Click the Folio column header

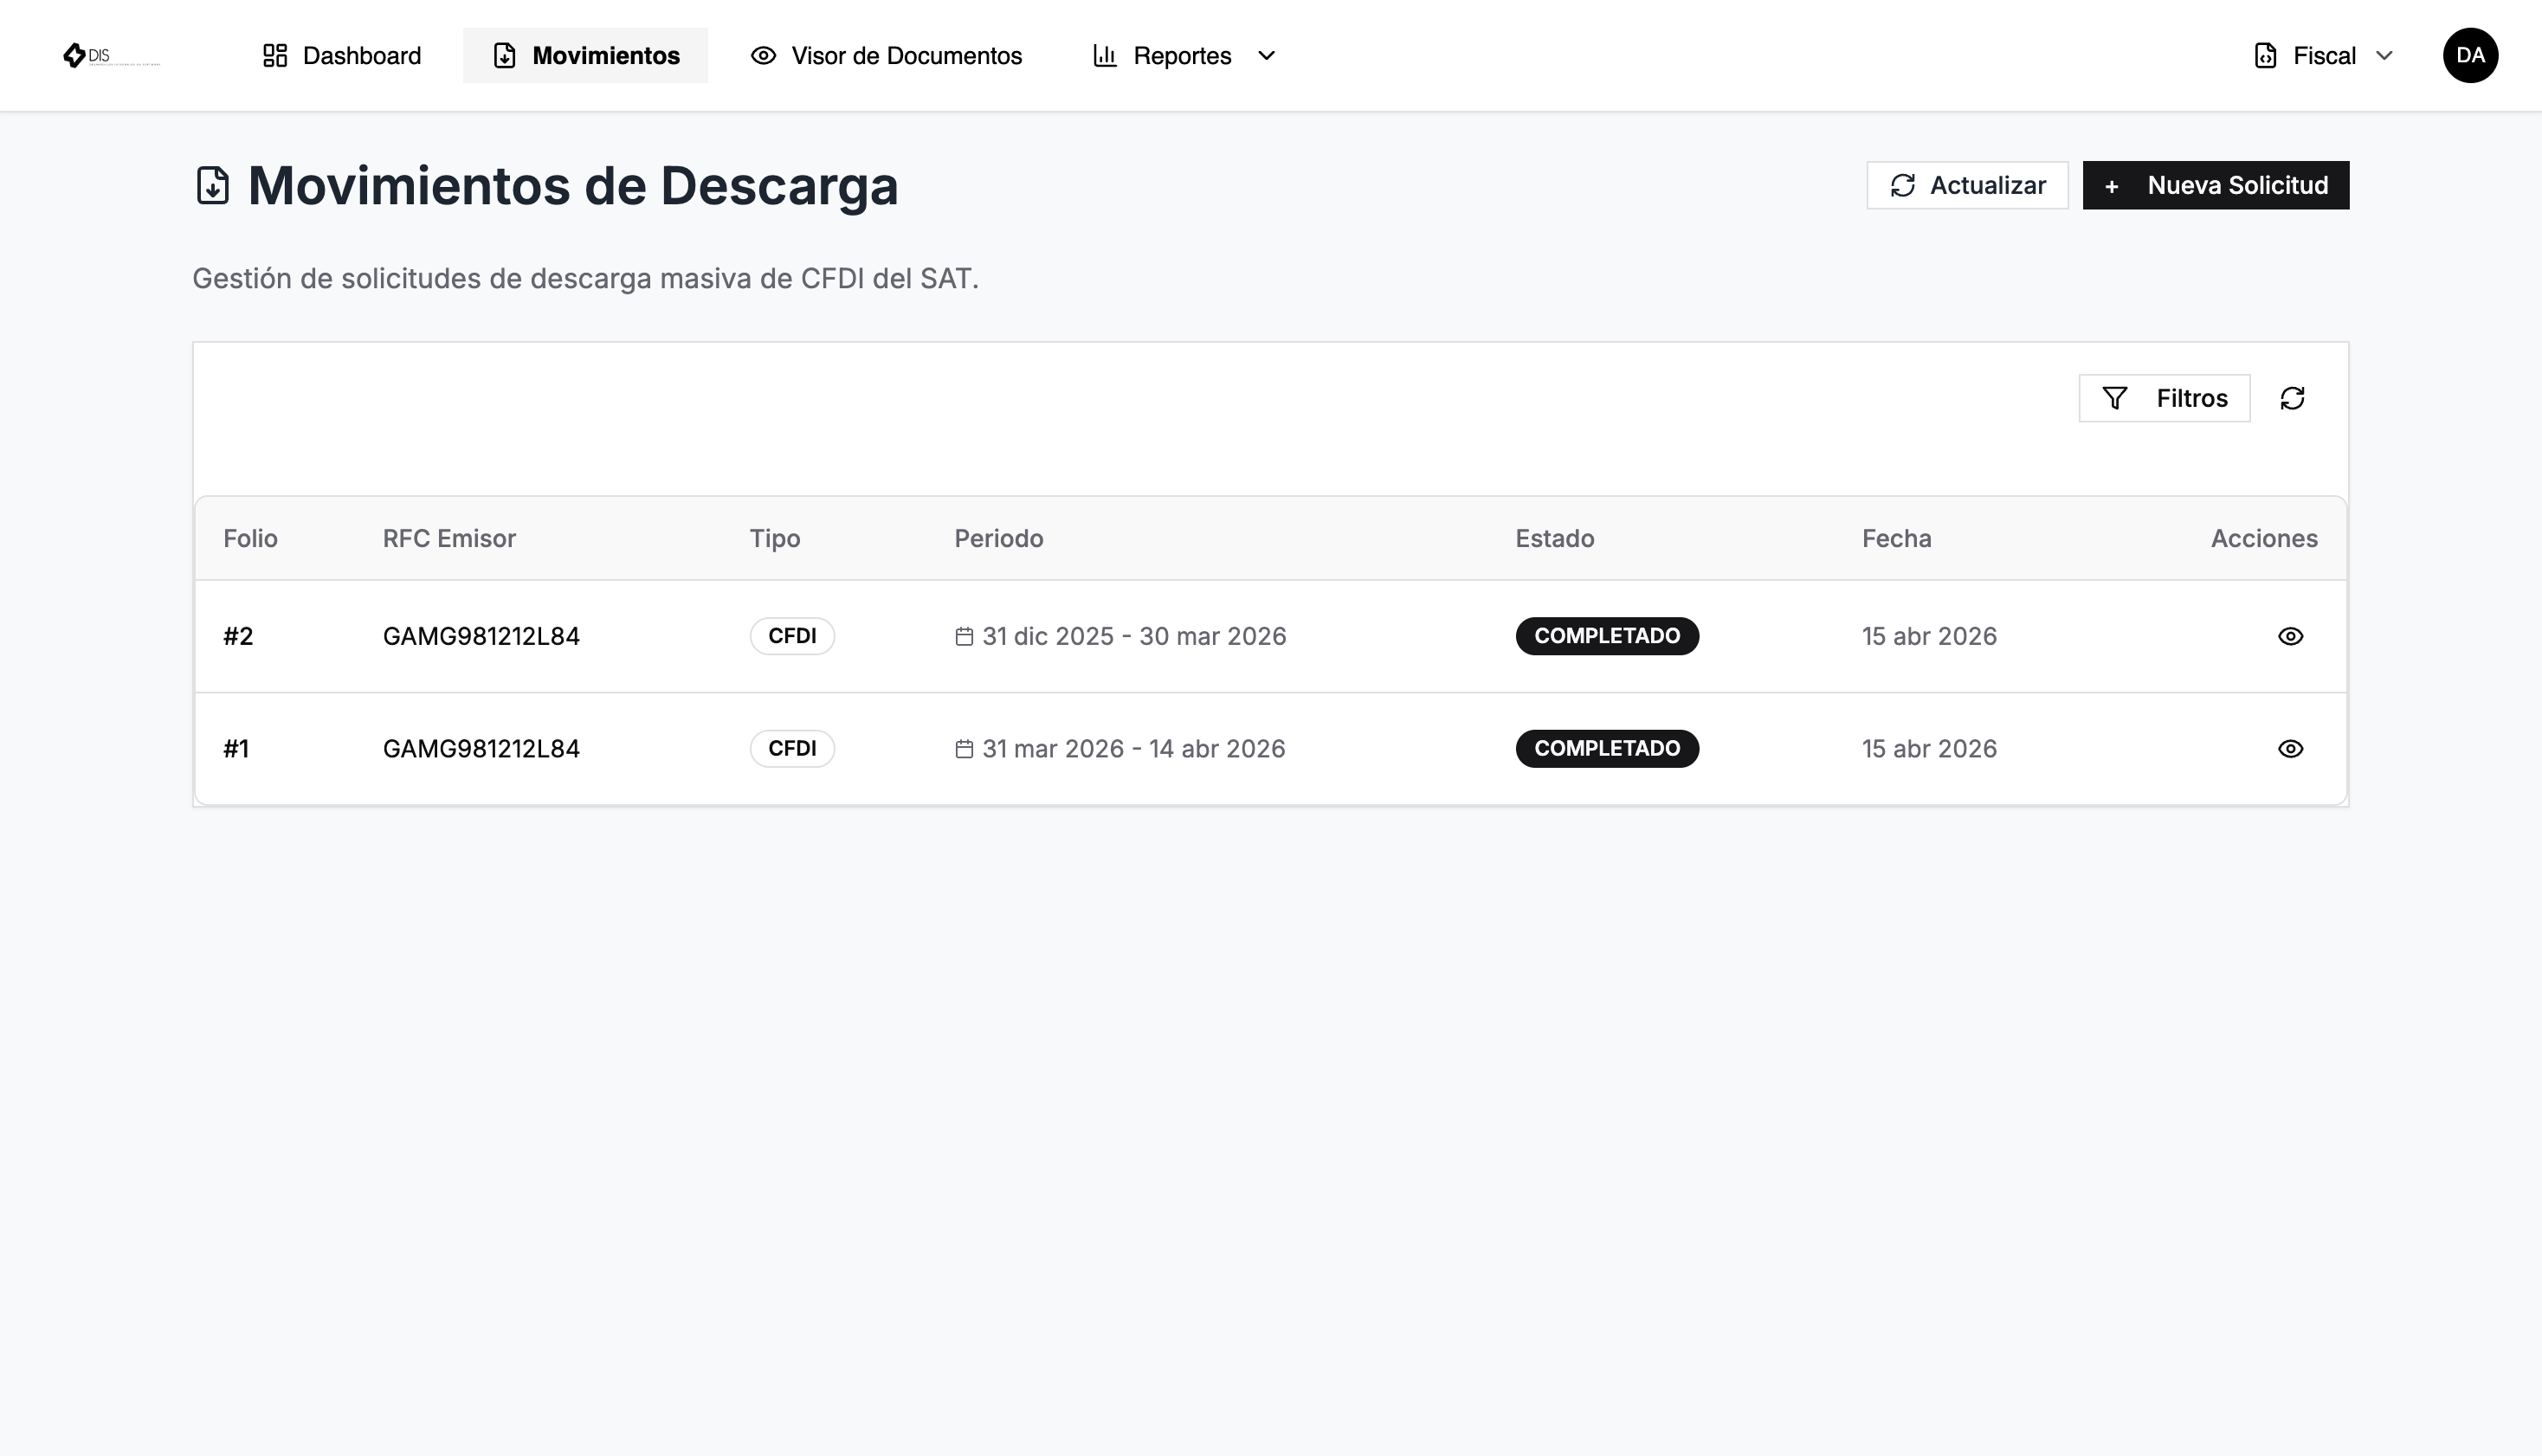tap(250, 538)
